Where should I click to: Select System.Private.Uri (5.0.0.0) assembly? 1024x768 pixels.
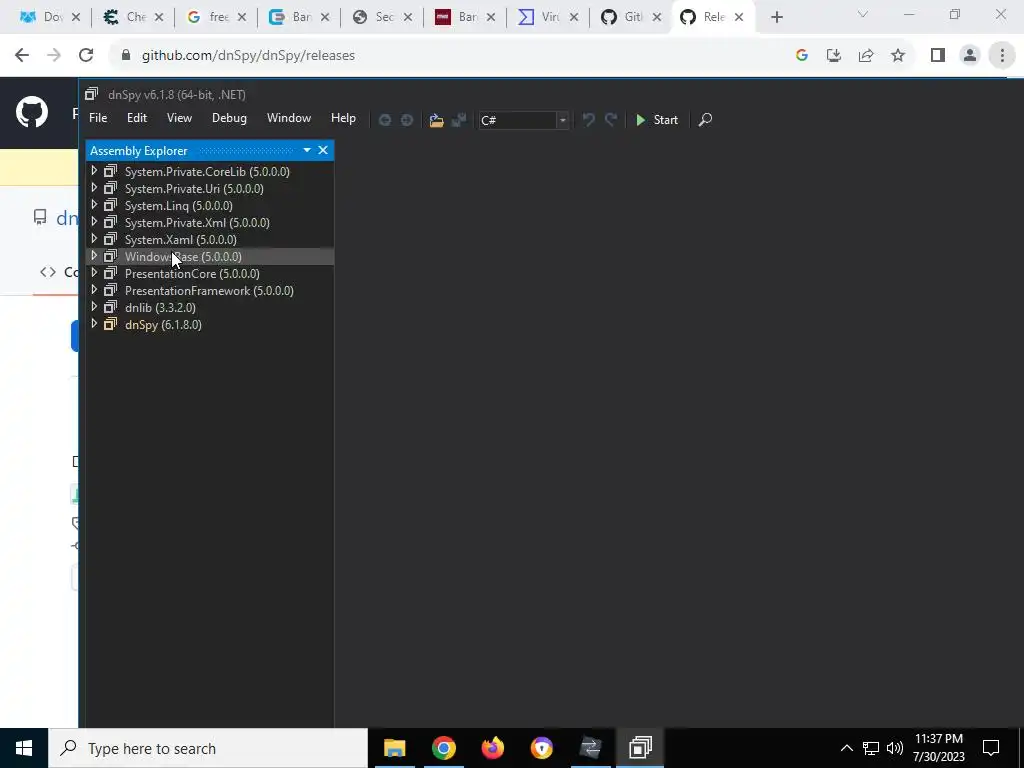pos(194,189)
